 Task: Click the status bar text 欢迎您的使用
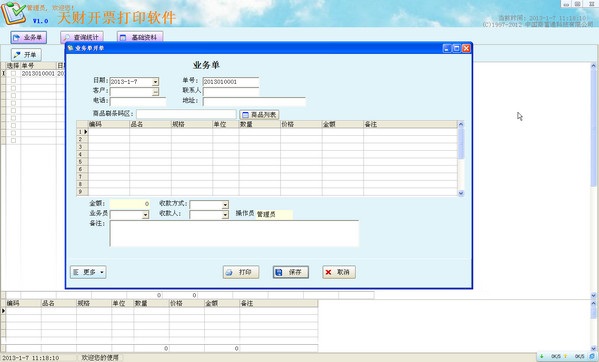click(x=100, y=358)
